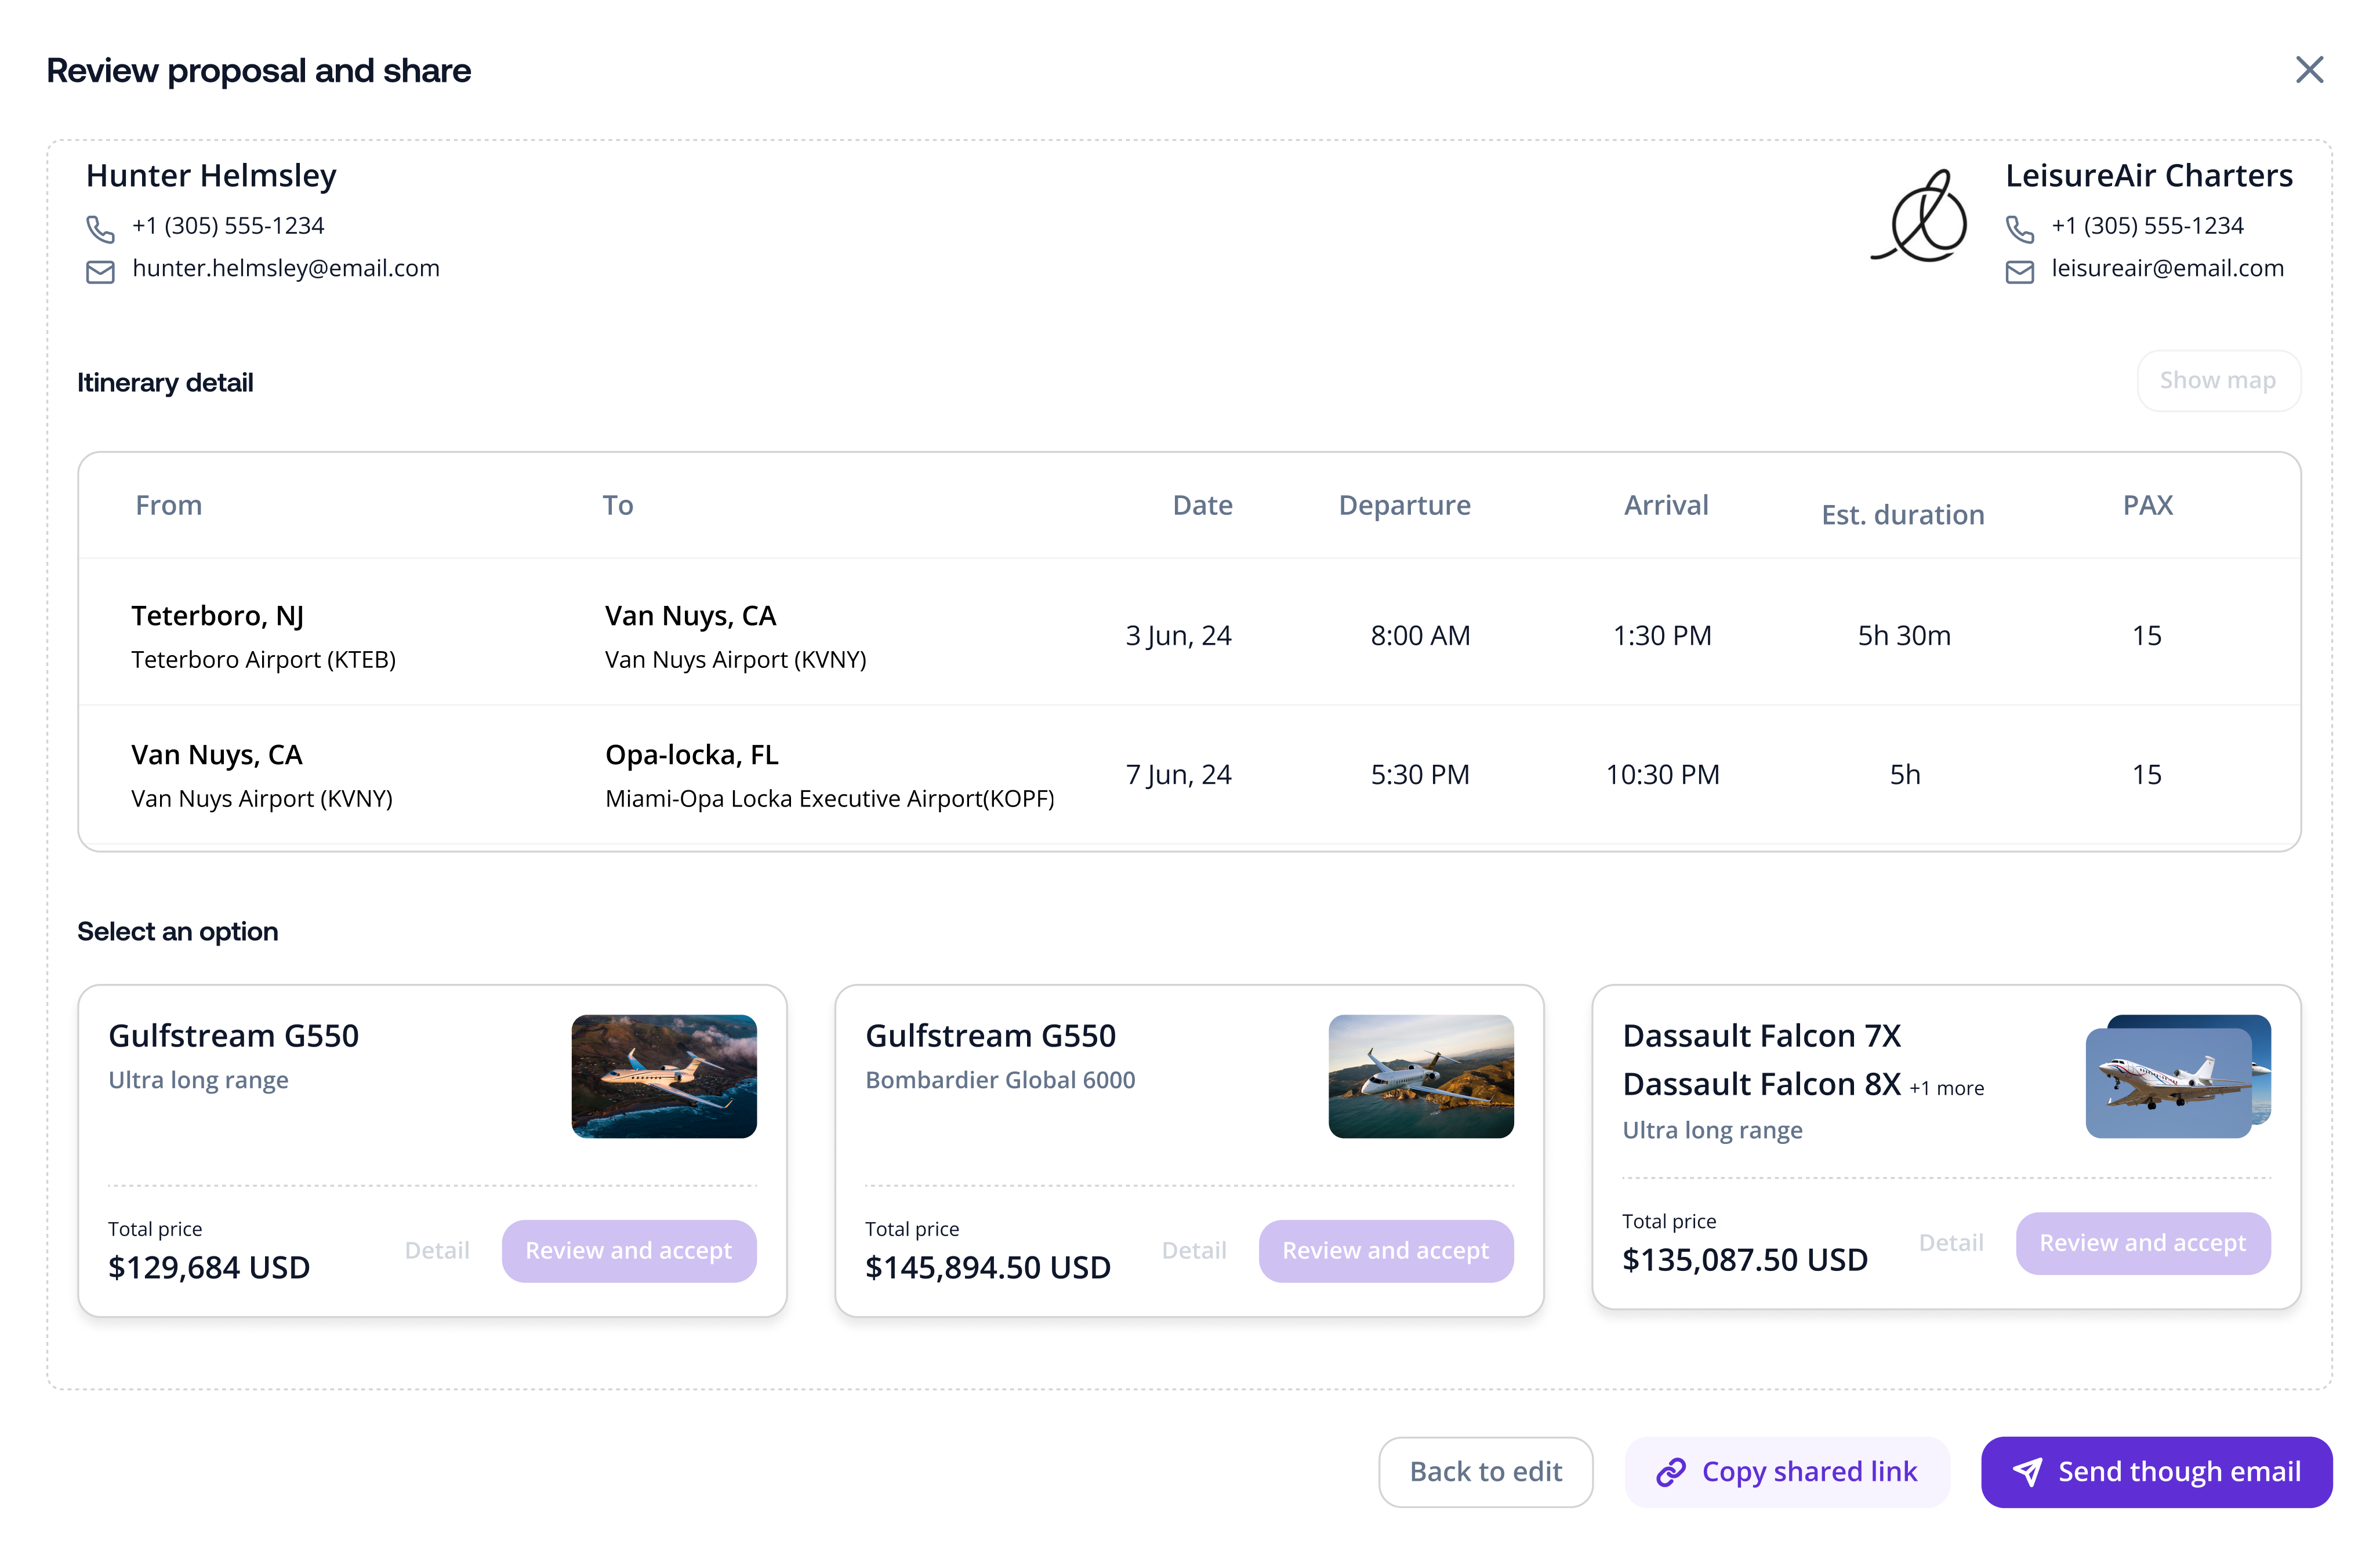This screenshot has height=1555, width=2380.
Task: Open the Ultra long range Gulfstream G550 photo
Action: (664, 1076)
